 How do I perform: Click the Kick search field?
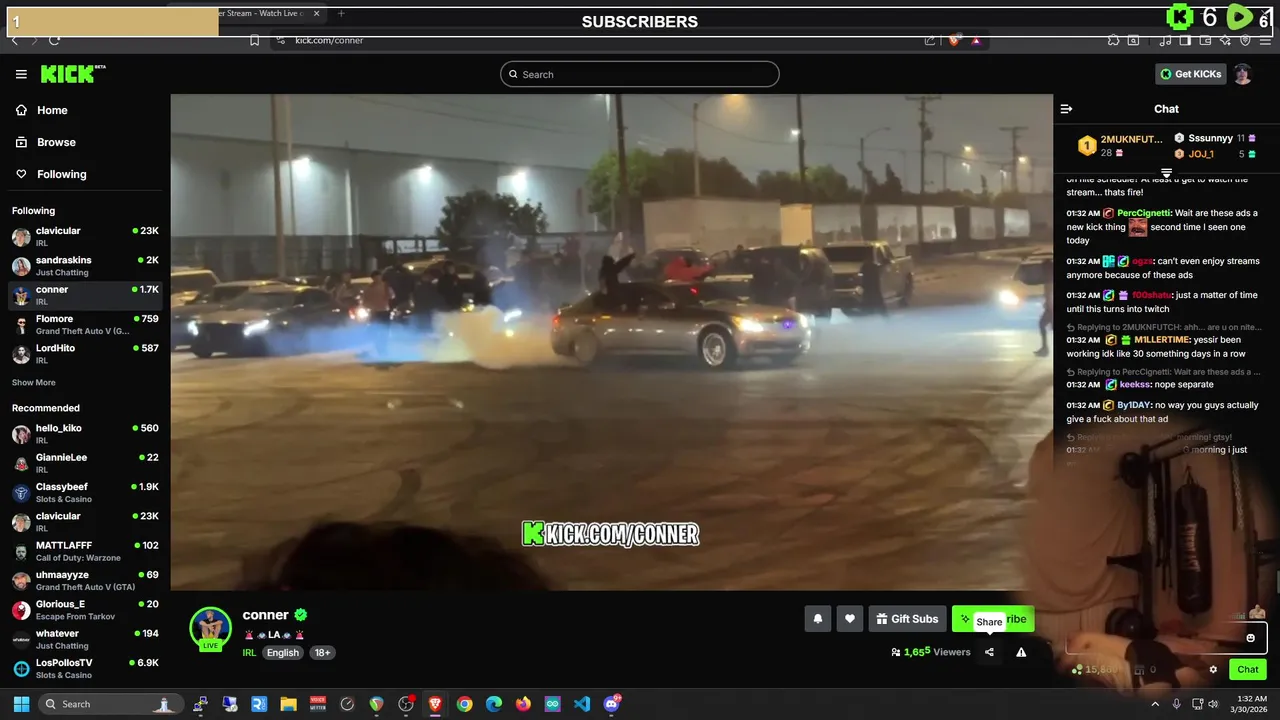(x=640, y=74)
